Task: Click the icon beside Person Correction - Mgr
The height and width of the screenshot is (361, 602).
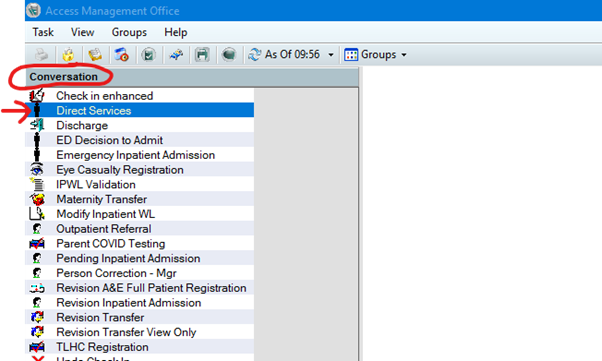Action: click(x=37, y=273)
